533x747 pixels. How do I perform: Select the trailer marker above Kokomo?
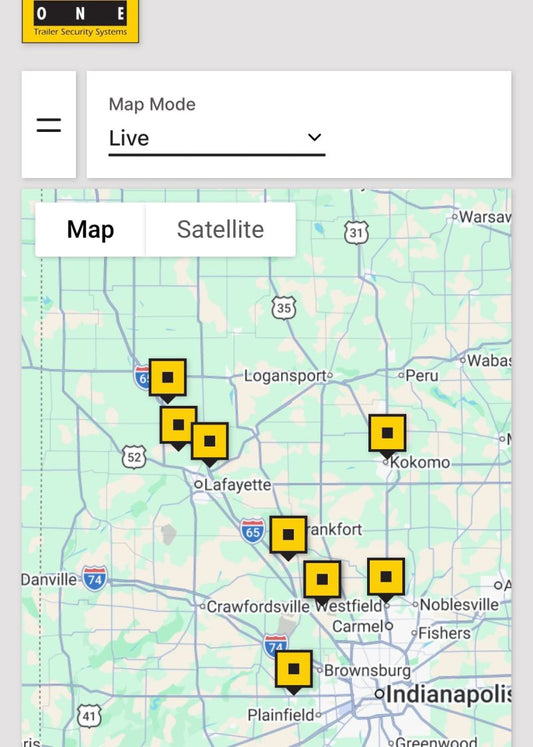click(x=388, y=436)
